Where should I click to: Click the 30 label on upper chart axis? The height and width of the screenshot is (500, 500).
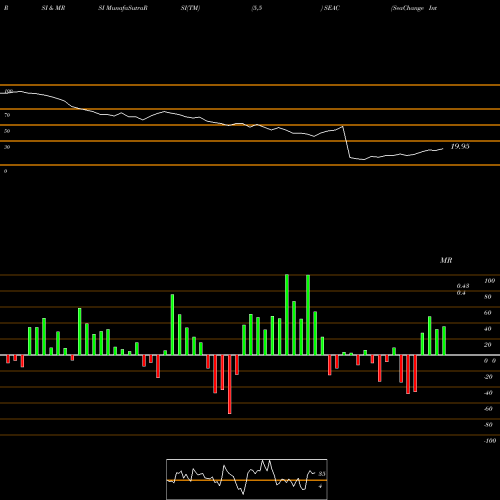coord(7,147)
